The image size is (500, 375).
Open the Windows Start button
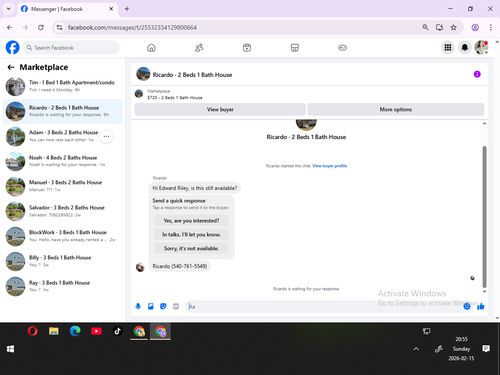[x=10, y=349]
